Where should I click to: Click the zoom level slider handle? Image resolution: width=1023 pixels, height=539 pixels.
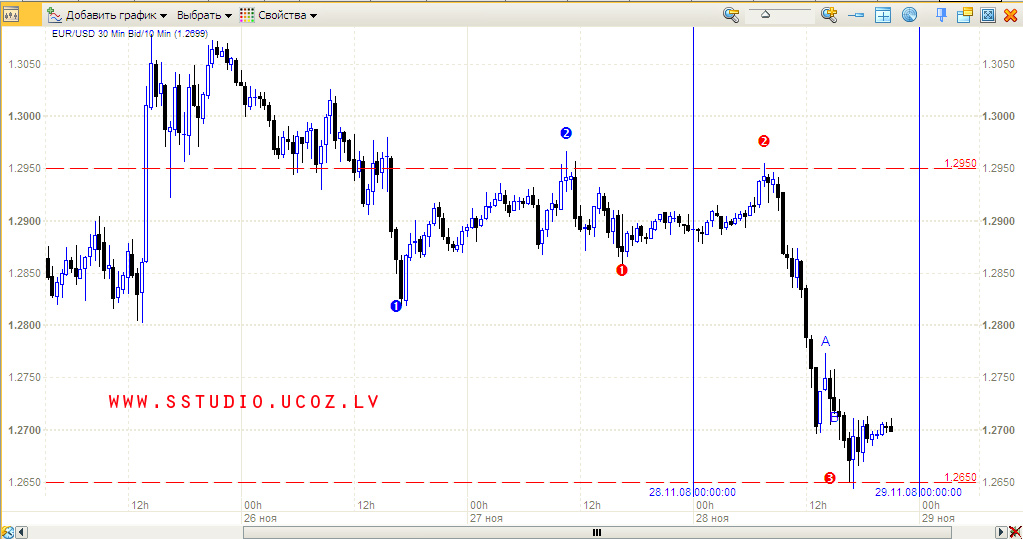point(765,14)
